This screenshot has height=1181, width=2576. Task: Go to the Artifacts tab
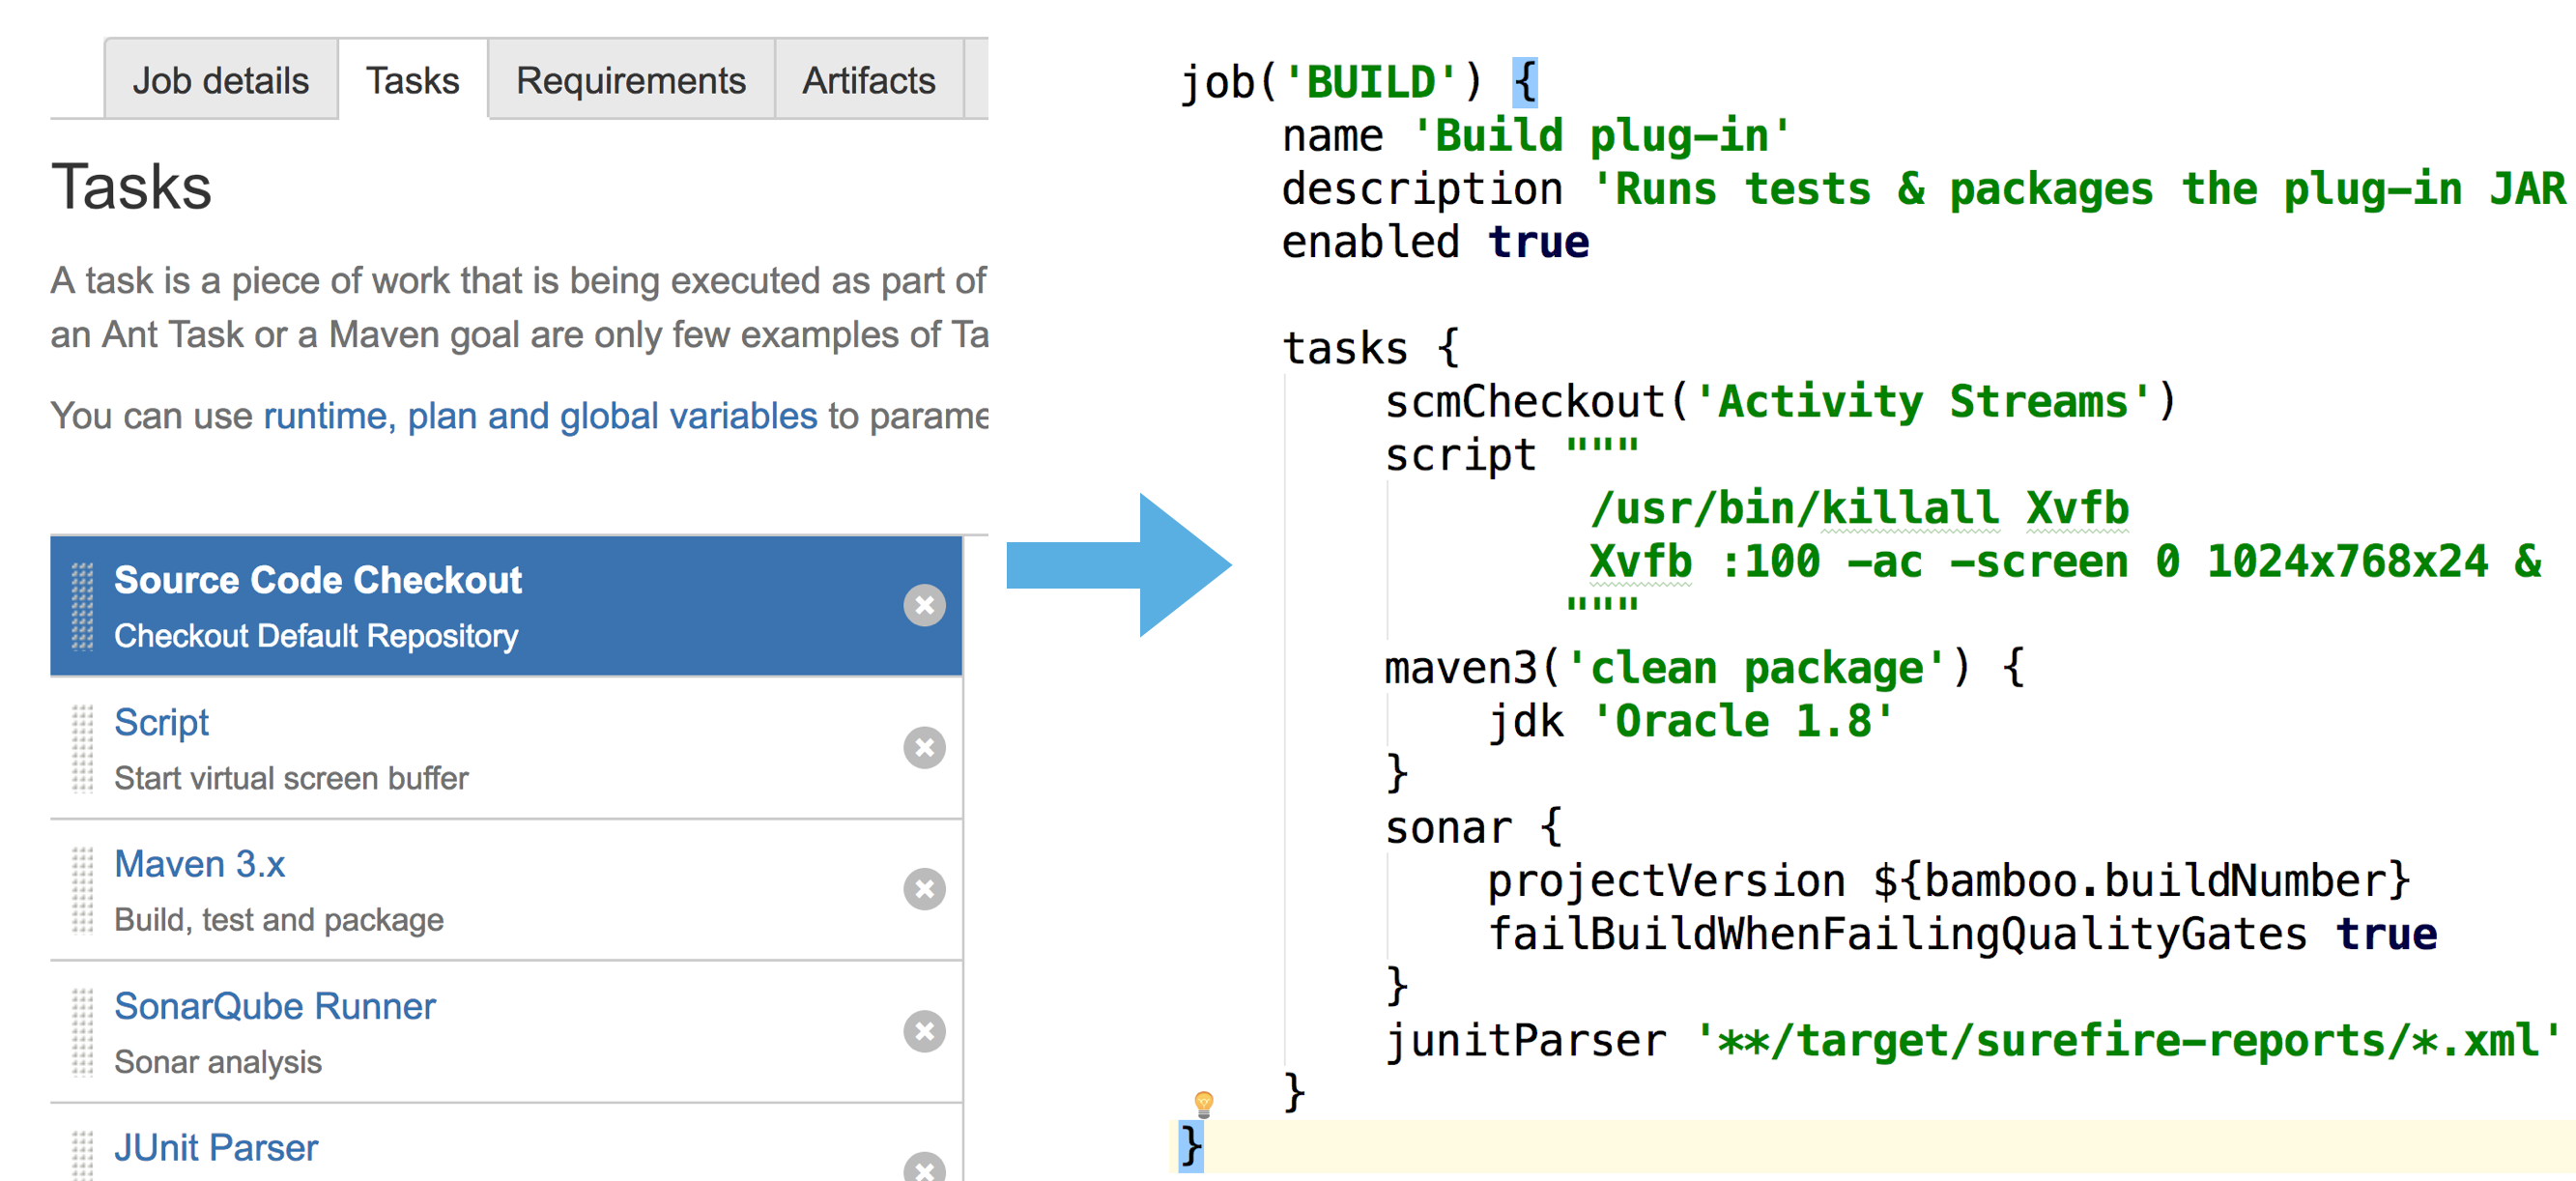[x=868, y=80]
